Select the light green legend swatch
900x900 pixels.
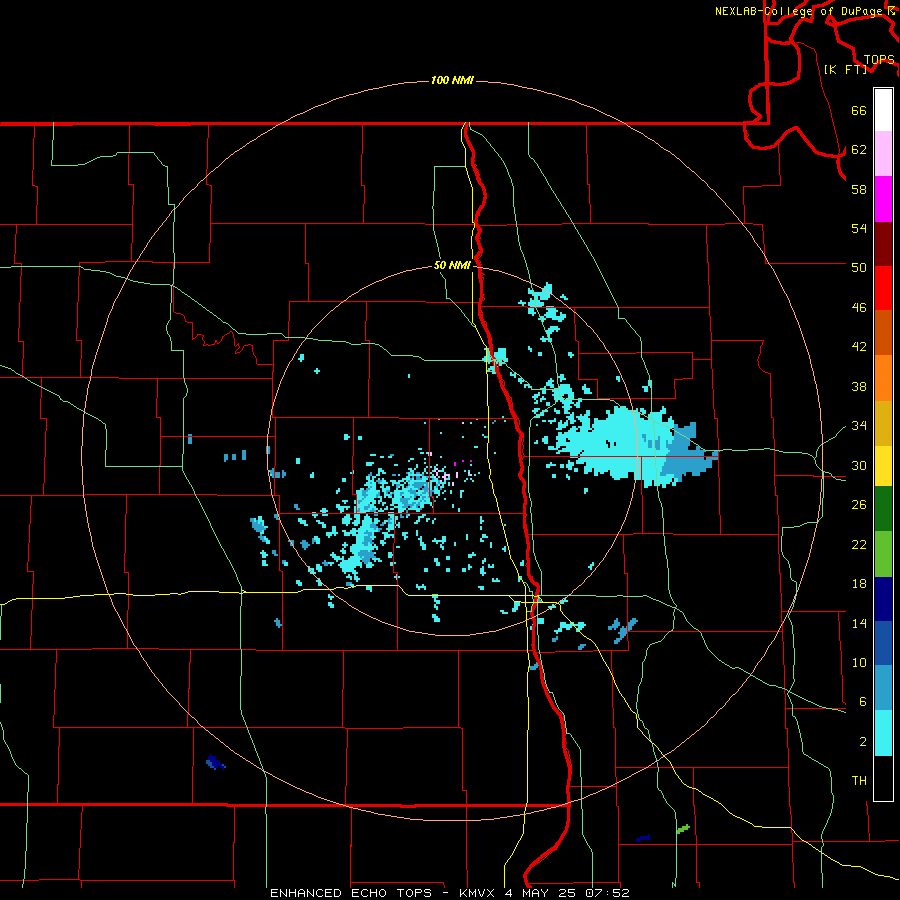point(883,554)
